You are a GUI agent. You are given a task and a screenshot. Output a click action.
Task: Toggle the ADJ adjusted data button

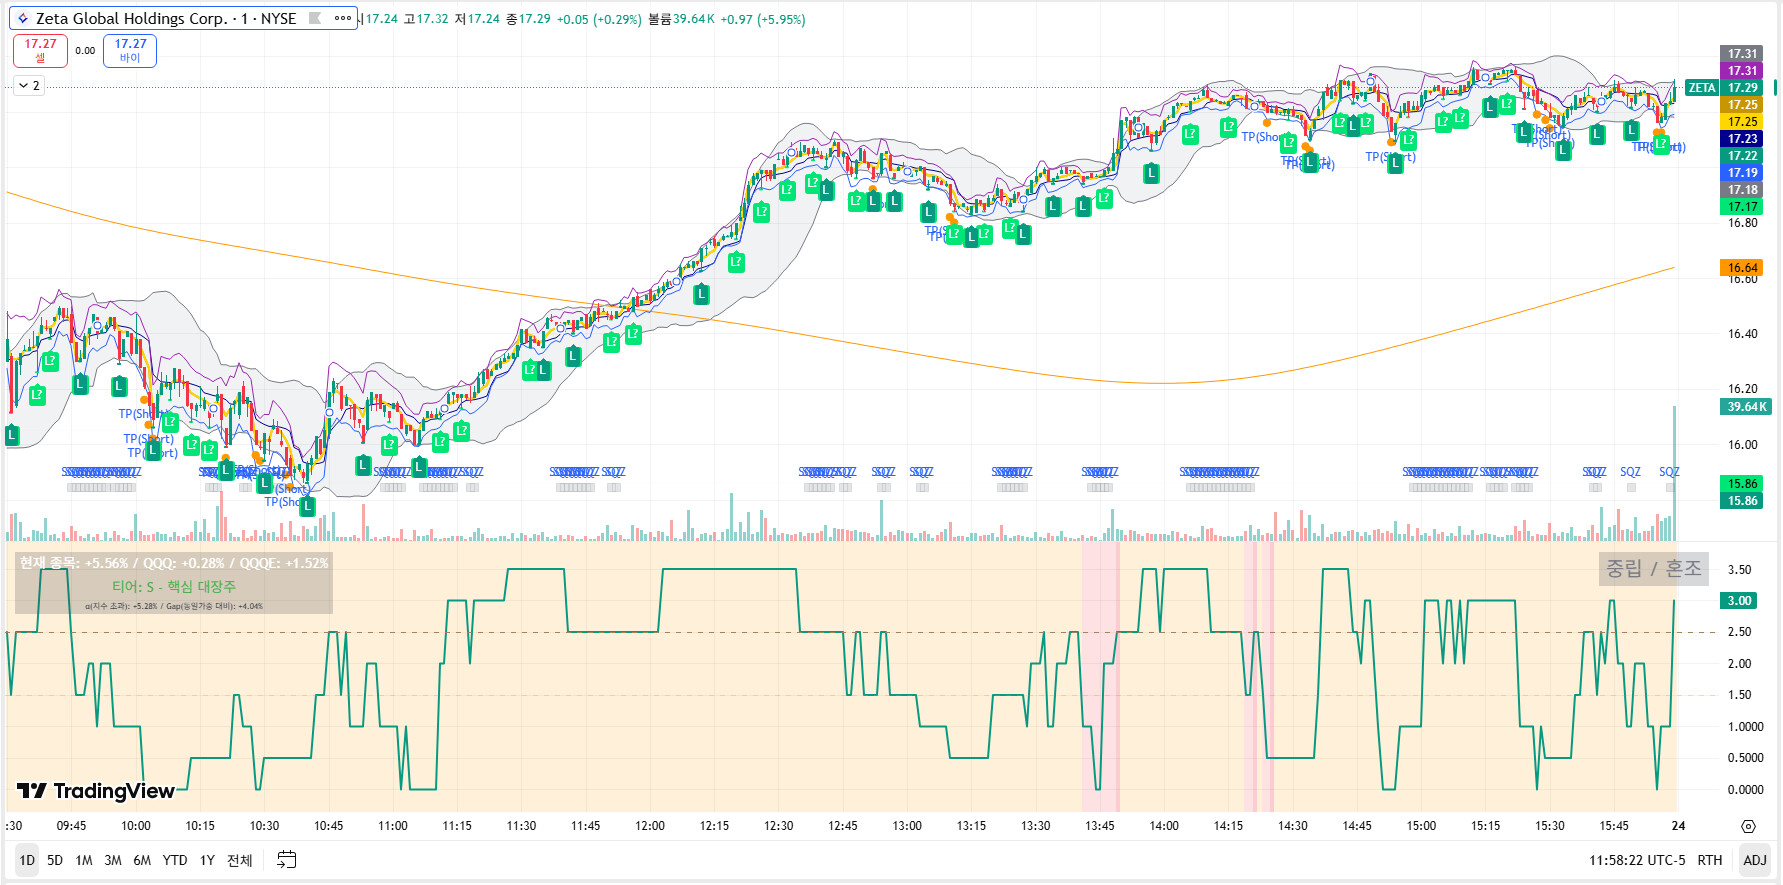pyautogui.click(x=1754, y=860)
